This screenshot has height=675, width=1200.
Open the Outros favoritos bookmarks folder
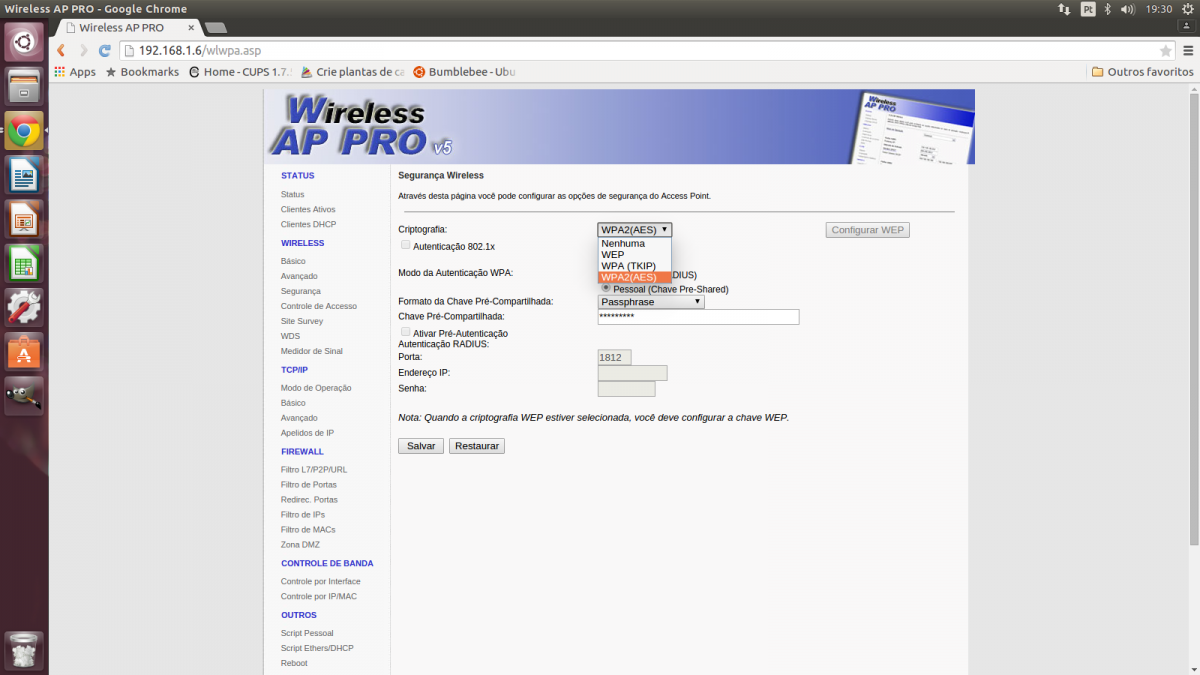coord(1143,72)
